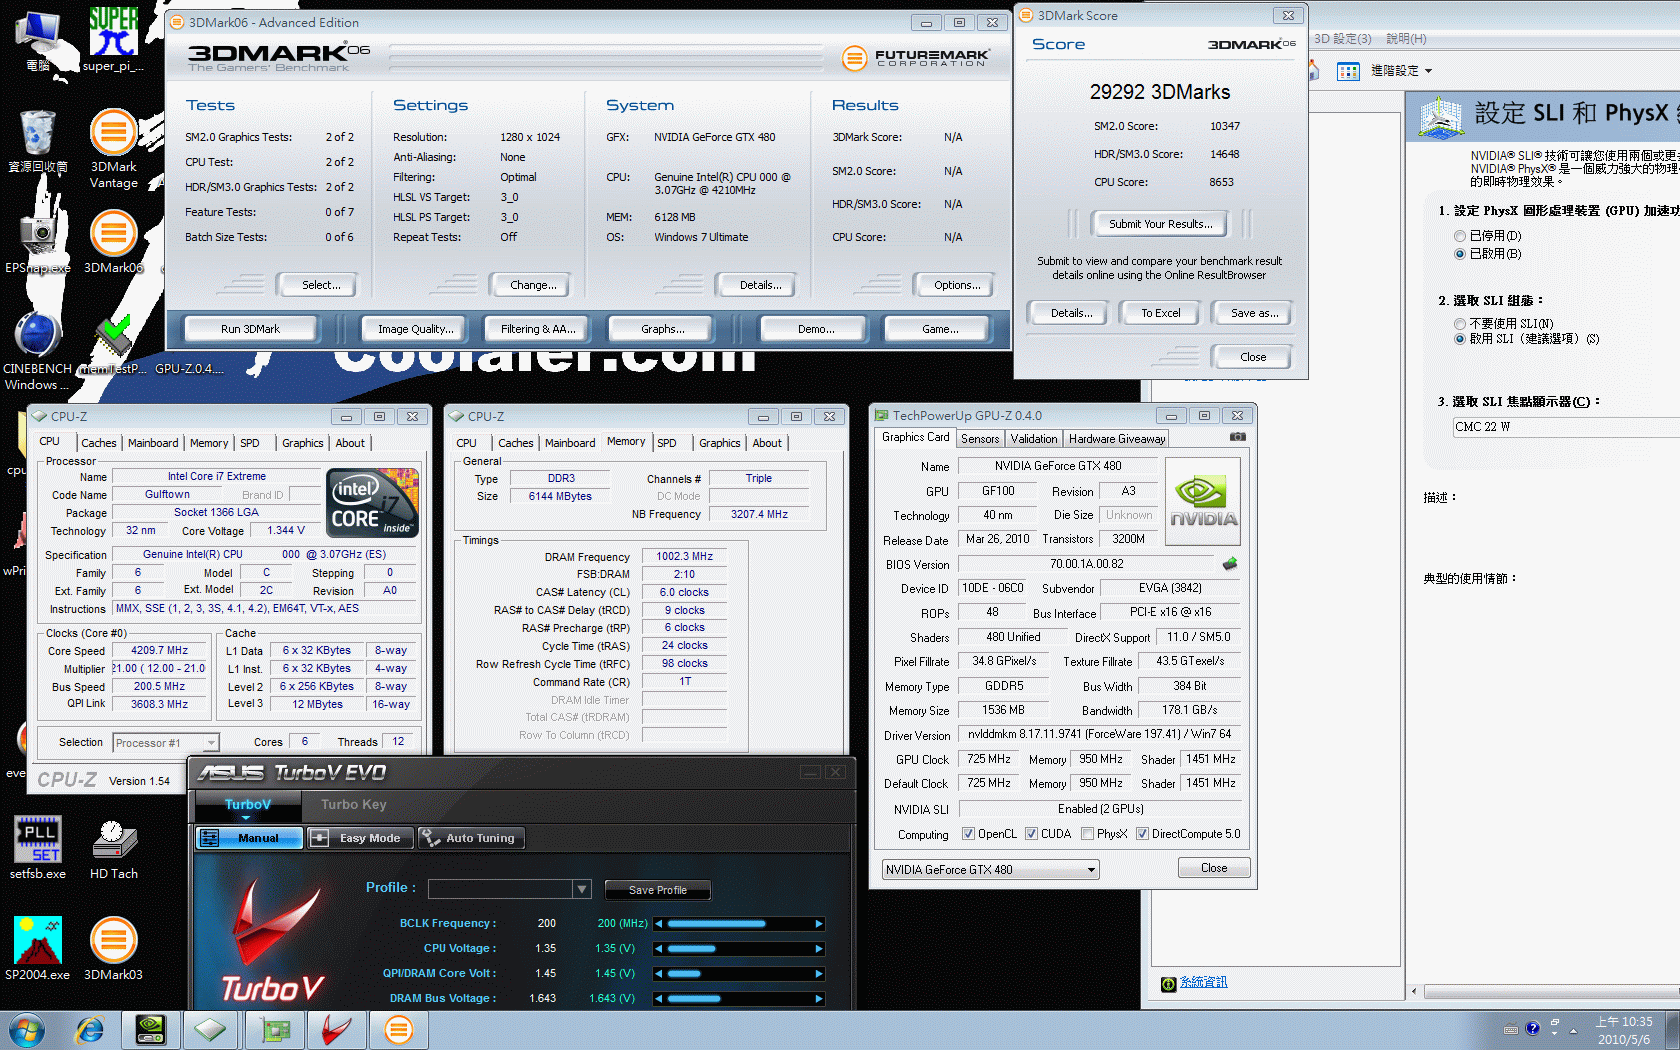Launch 3DMark06 desktop shortcut

113,240
